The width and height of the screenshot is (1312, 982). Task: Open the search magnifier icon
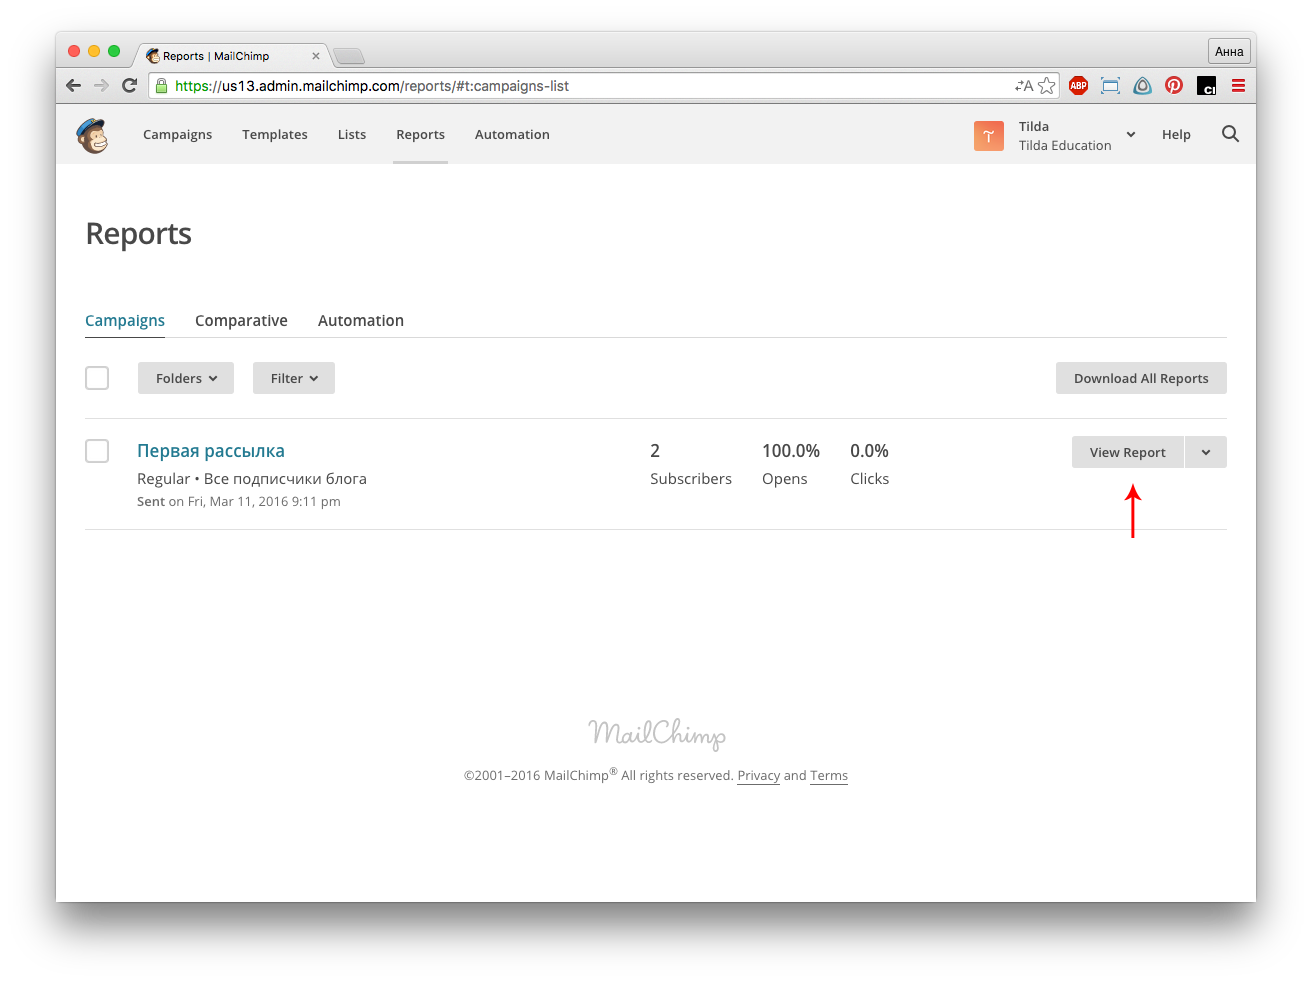(x=1230, y=134)
